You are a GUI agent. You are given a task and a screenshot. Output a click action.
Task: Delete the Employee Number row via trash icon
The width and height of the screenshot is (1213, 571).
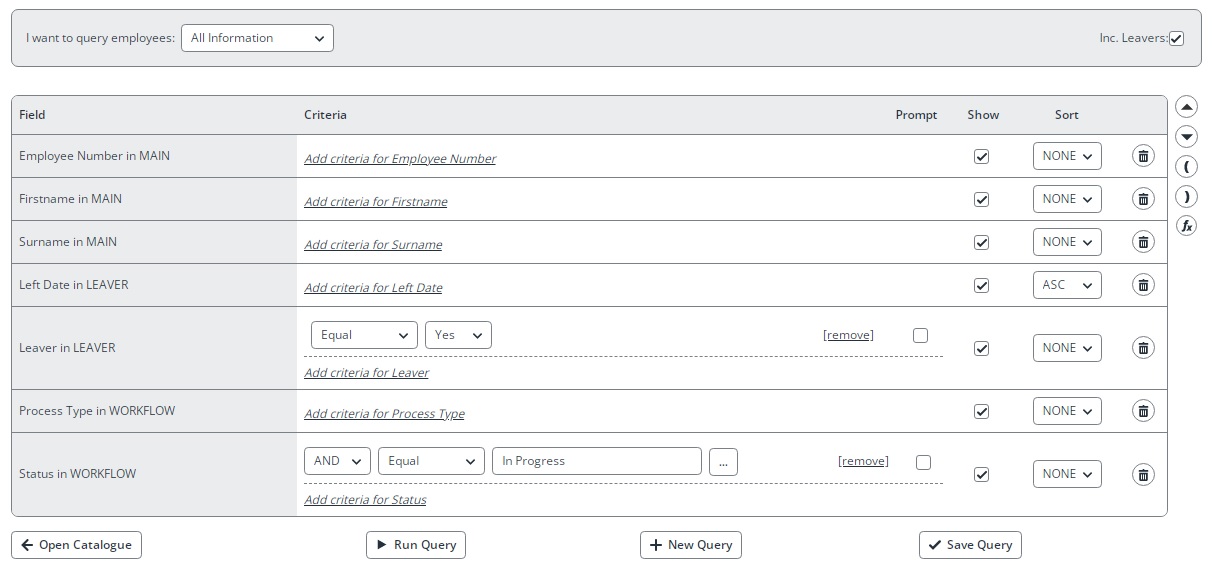click(x=1143, y=156)
